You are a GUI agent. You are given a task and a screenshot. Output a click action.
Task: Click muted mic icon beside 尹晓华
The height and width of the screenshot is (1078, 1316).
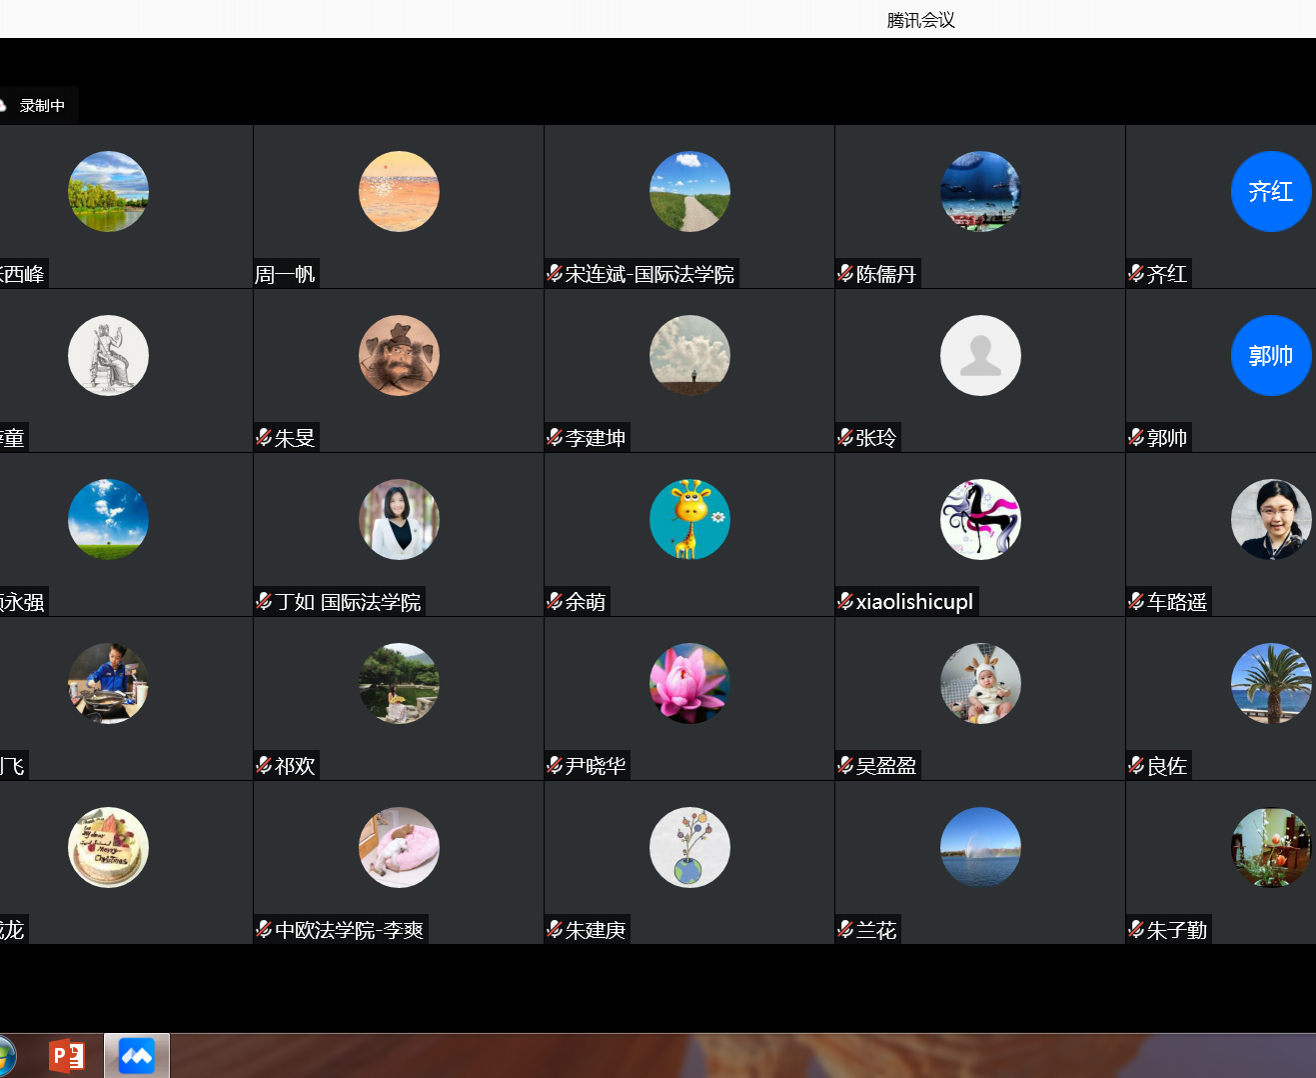[x=555, y=766]
